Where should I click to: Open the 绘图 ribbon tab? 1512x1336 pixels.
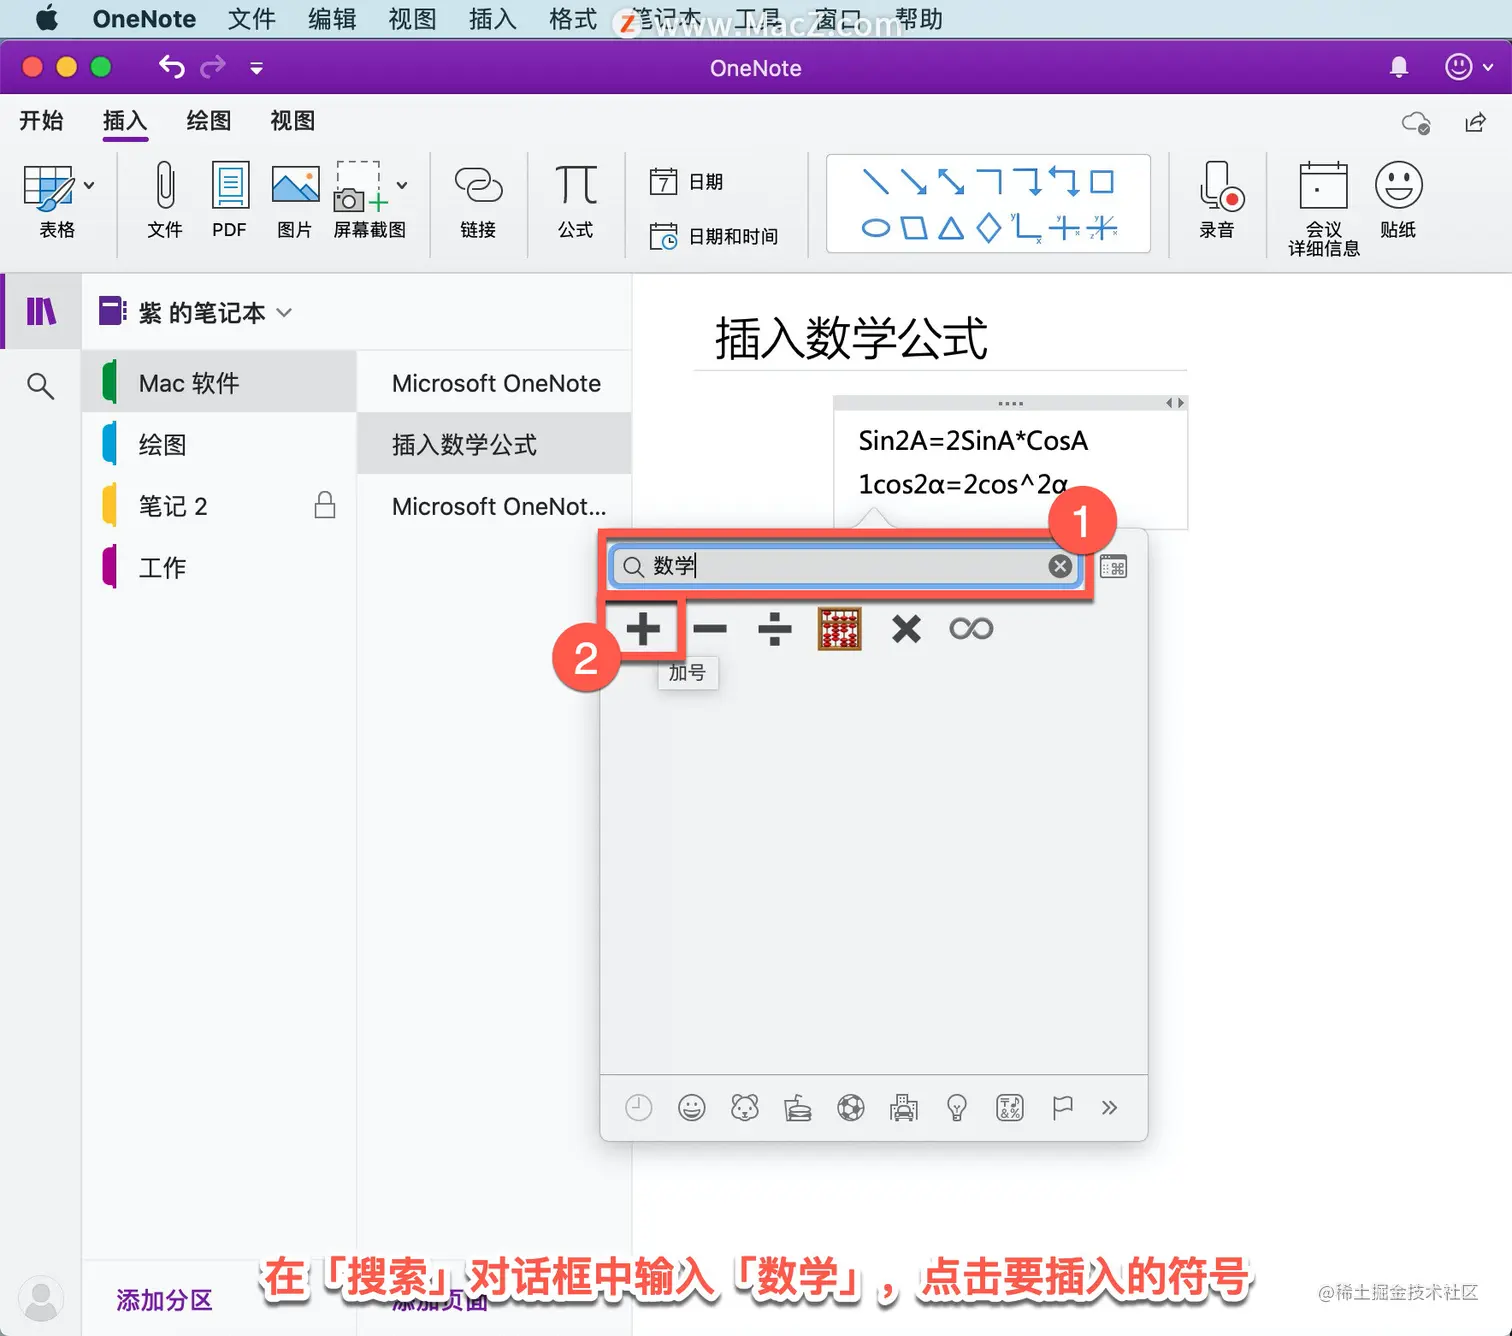(x=209, y=121)
